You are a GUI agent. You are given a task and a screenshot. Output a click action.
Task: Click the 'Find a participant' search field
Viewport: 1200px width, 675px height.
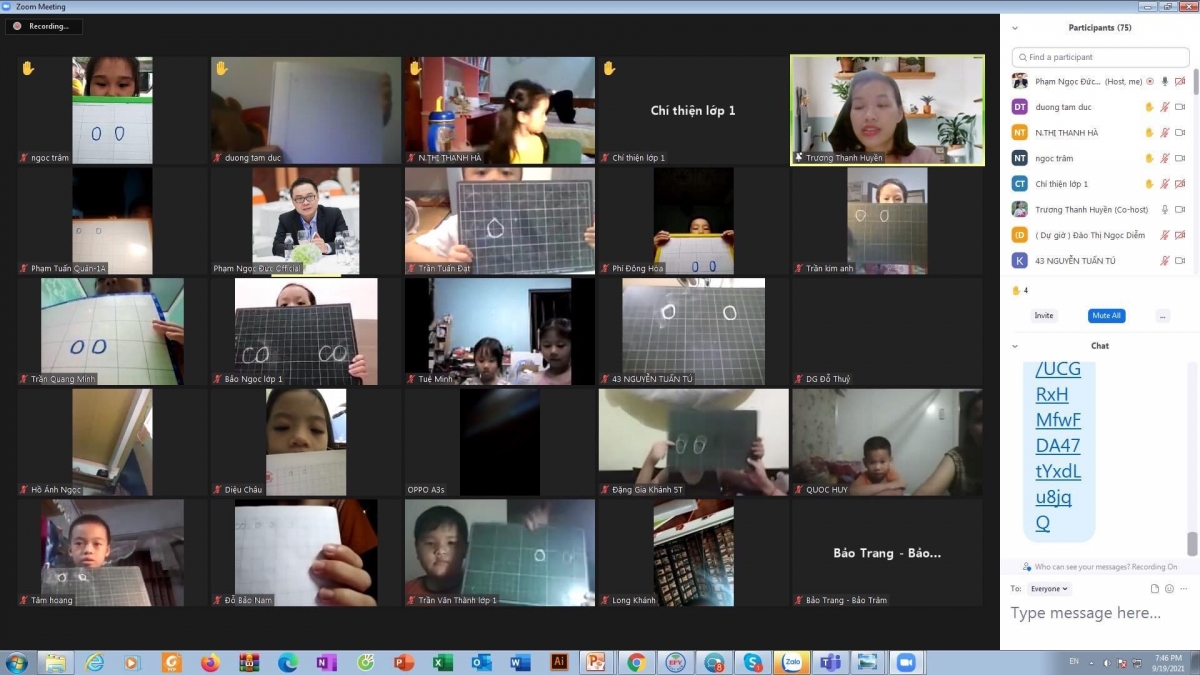coord(1100,57)
